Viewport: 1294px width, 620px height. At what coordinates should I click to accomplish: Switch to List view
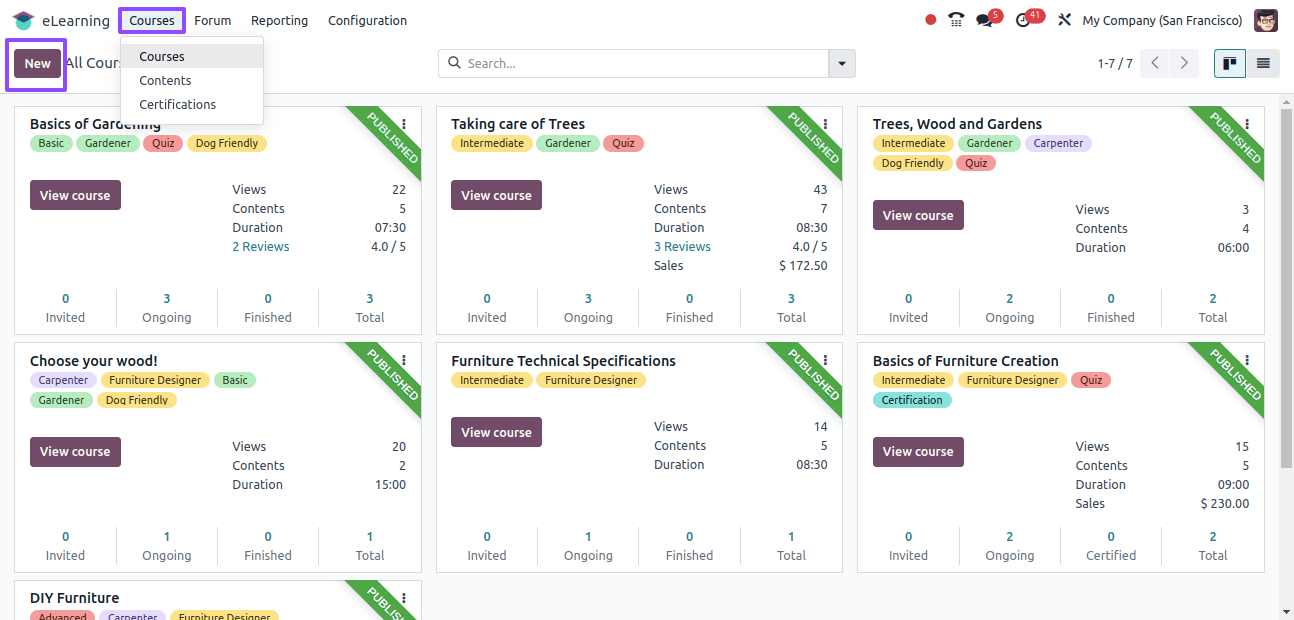1263,63
